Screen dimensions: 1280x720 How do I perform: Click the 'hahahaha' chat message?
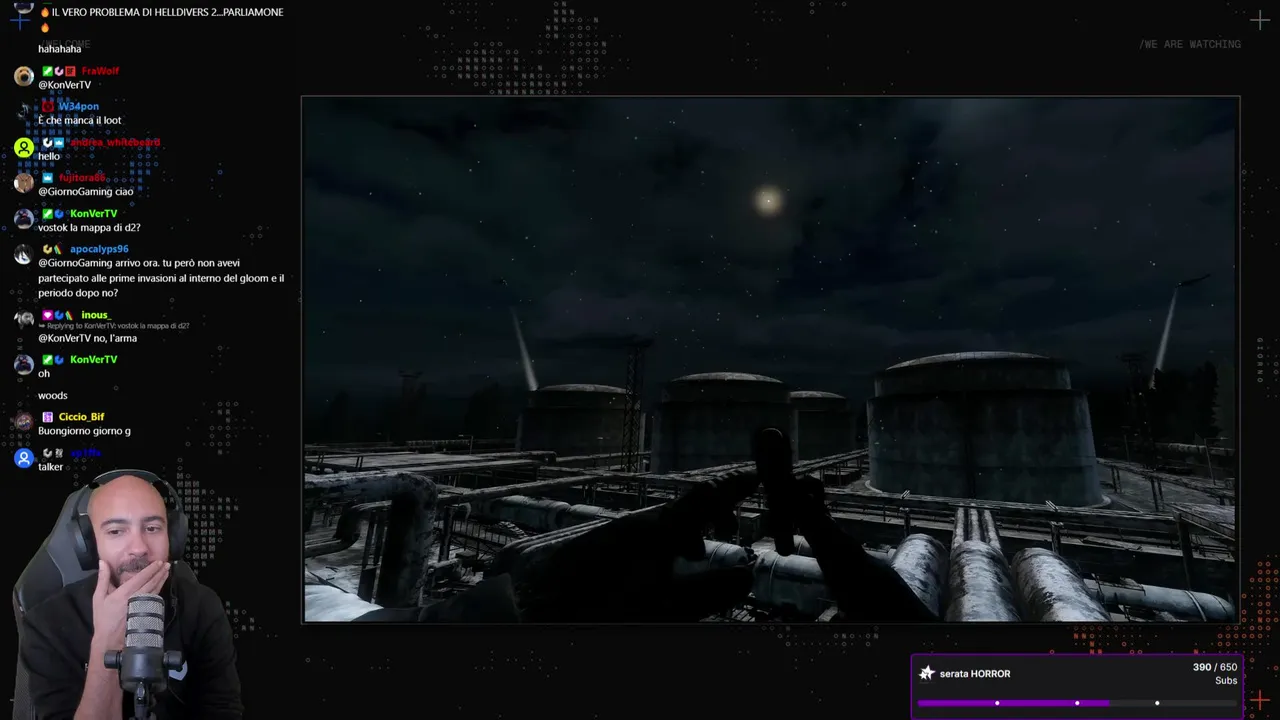pos(60,49)
